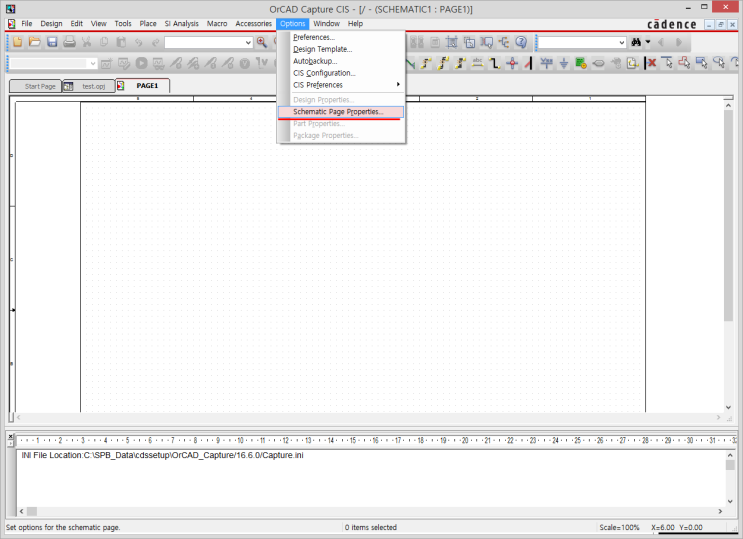The height and width of the screenshot is (539, 743).
Task: Open the Accessories menu
Action: pyautogui.click(x=254, y=23)
